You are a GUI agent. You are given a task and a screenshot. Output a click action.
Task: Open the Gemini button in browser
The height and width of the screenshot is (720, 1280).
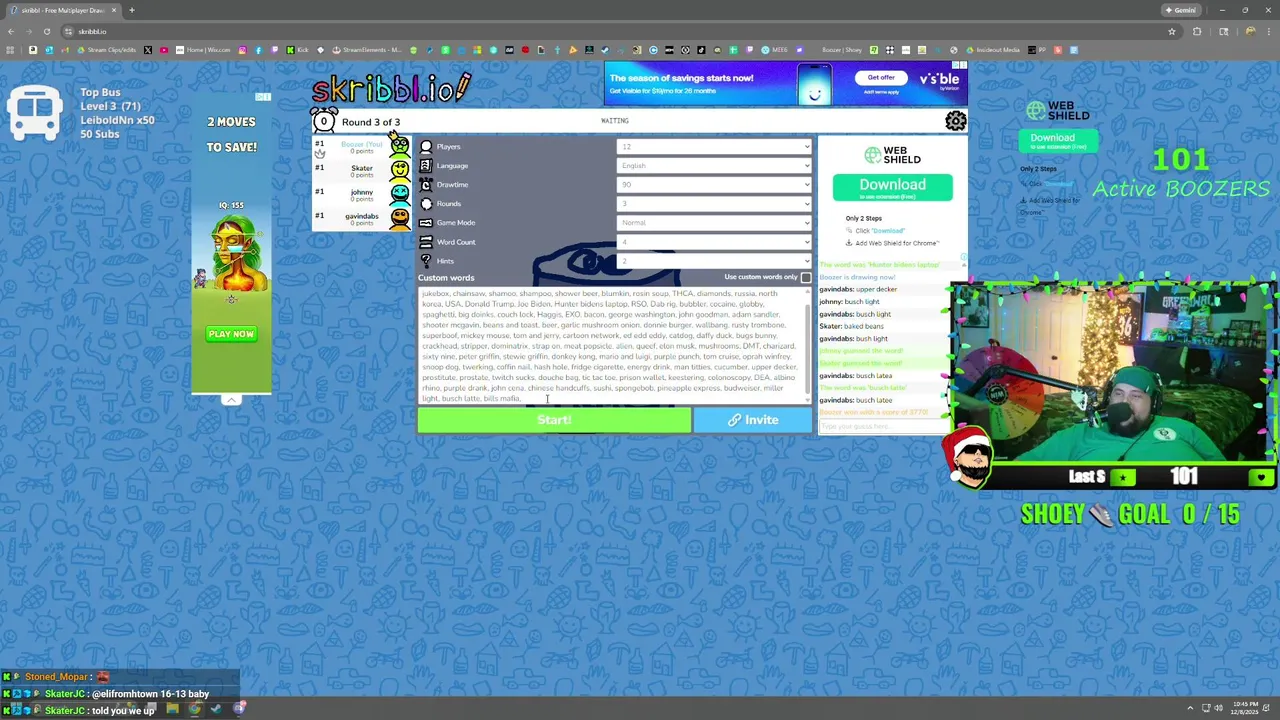tap(1180, 10)
